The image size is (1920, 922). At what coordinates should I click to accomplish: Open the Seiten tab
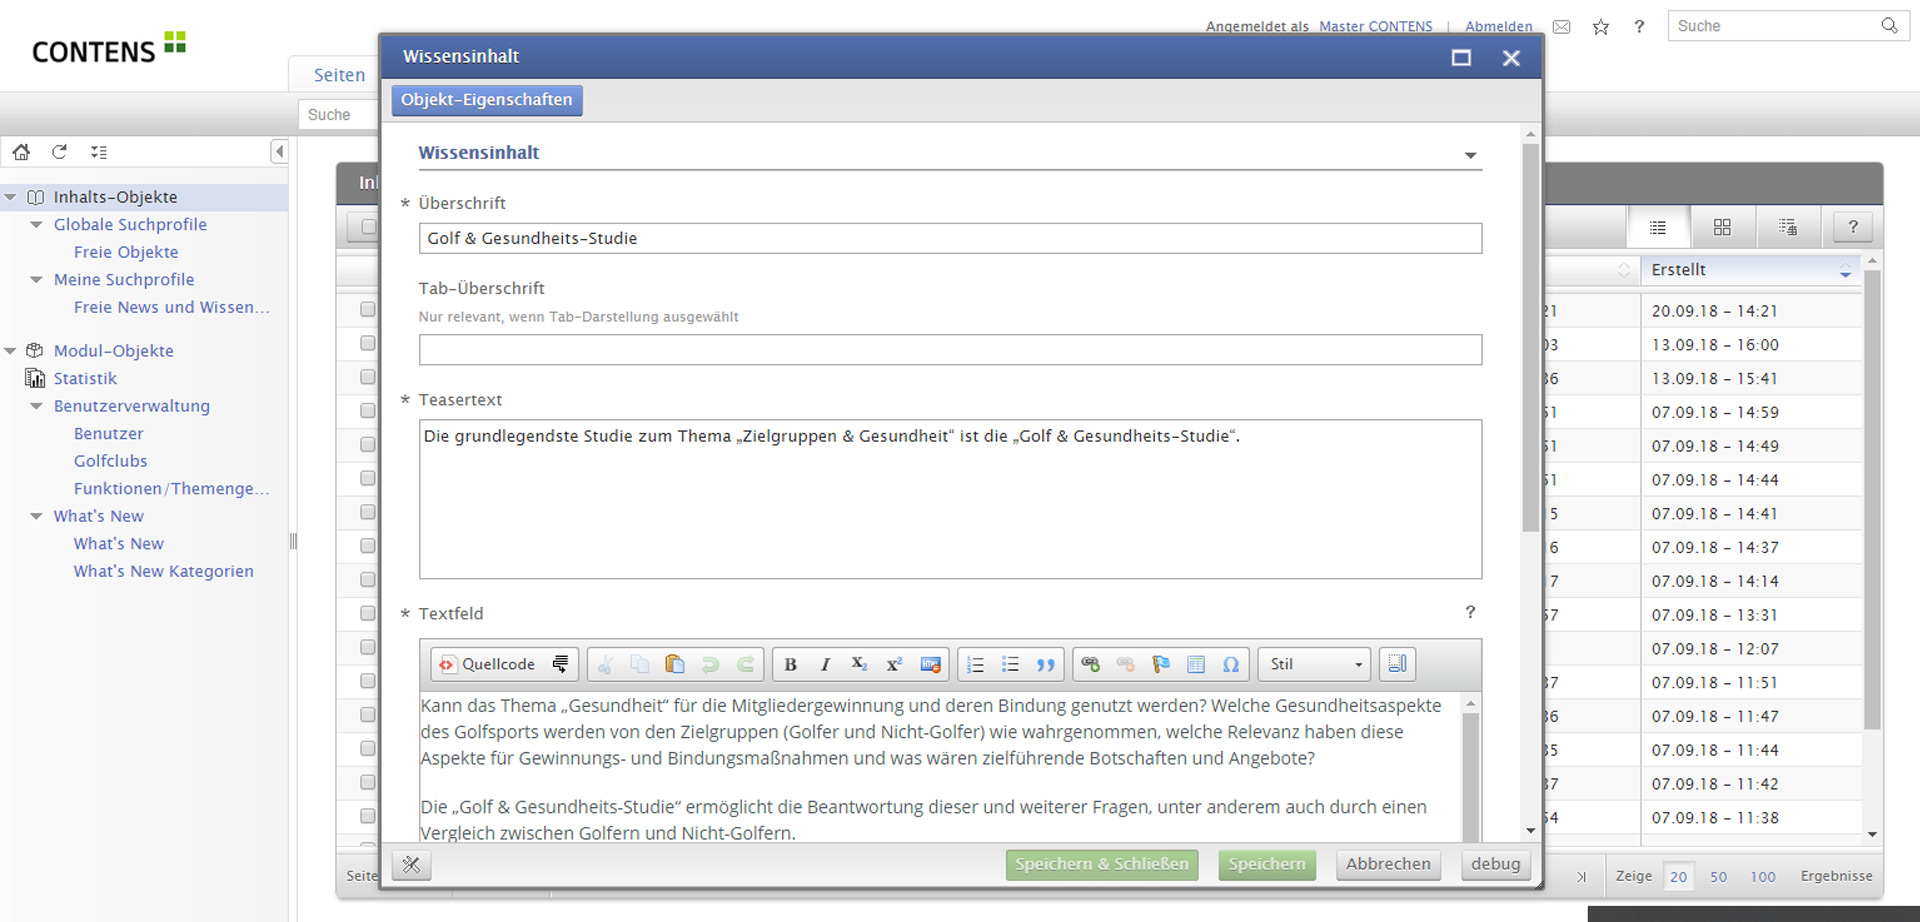(339, 75)
